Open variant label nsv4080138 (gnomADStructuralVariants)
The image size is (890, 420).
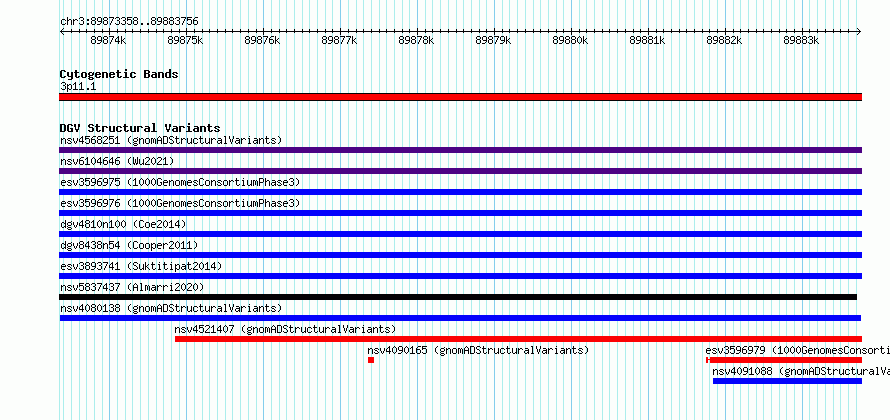[x=171, y=308]
